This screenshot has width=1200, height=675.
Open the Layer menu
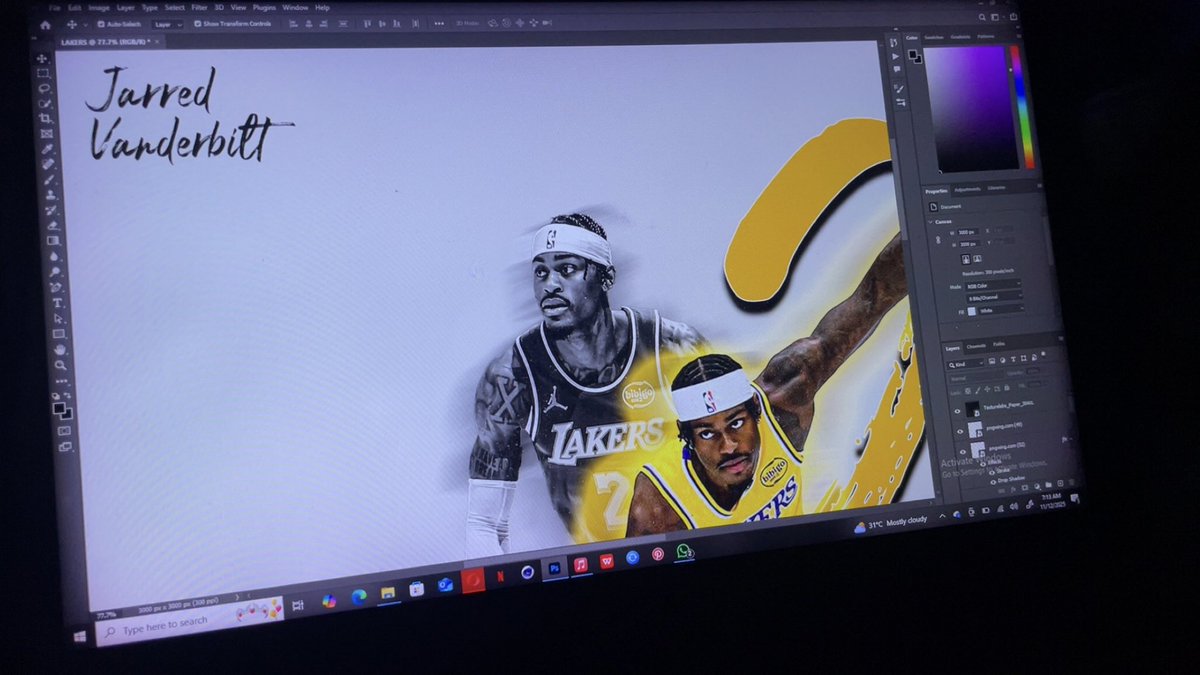pyautogui.click(x=126, y=7)
